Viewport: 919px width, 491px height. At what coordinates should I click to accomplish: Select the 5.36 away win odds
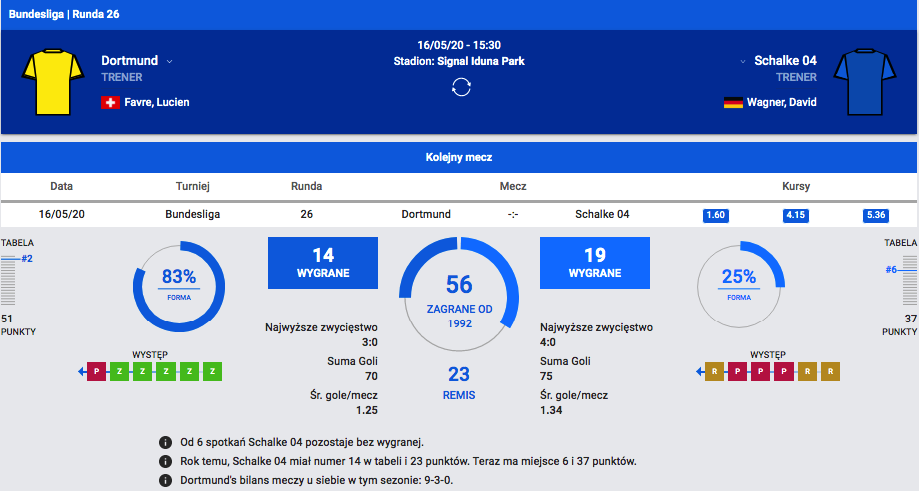(876, 215)
